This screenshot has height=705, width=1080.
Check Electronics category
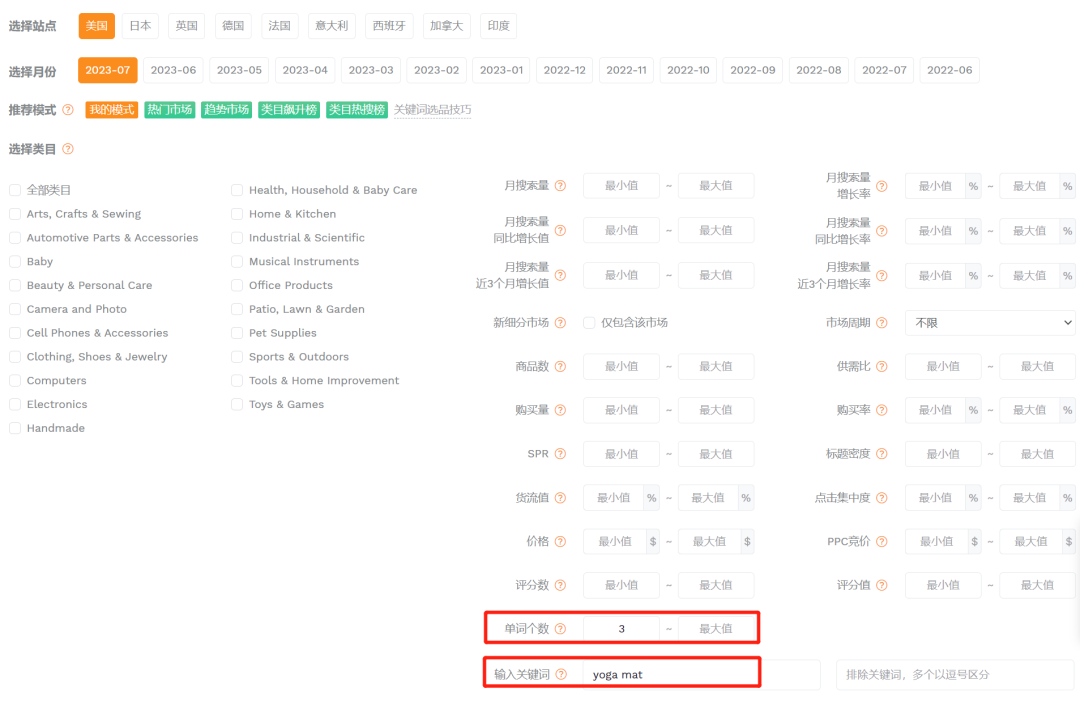15,404
